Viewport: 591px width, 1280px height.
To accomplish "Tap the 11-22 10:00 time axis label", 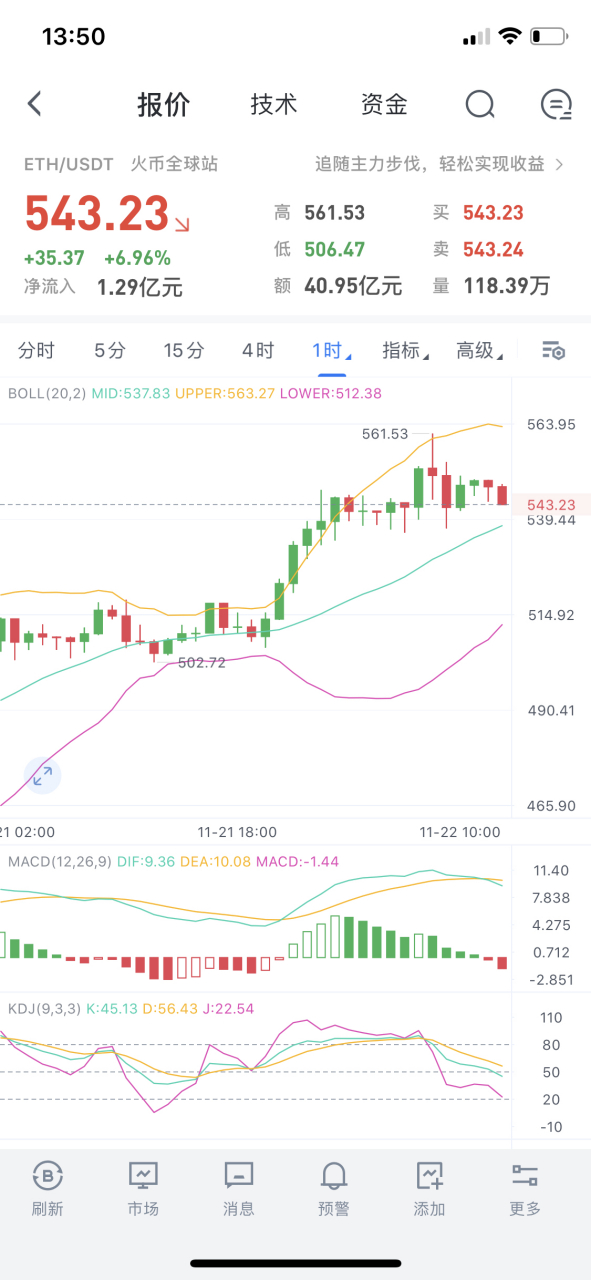I will point(460,832).
